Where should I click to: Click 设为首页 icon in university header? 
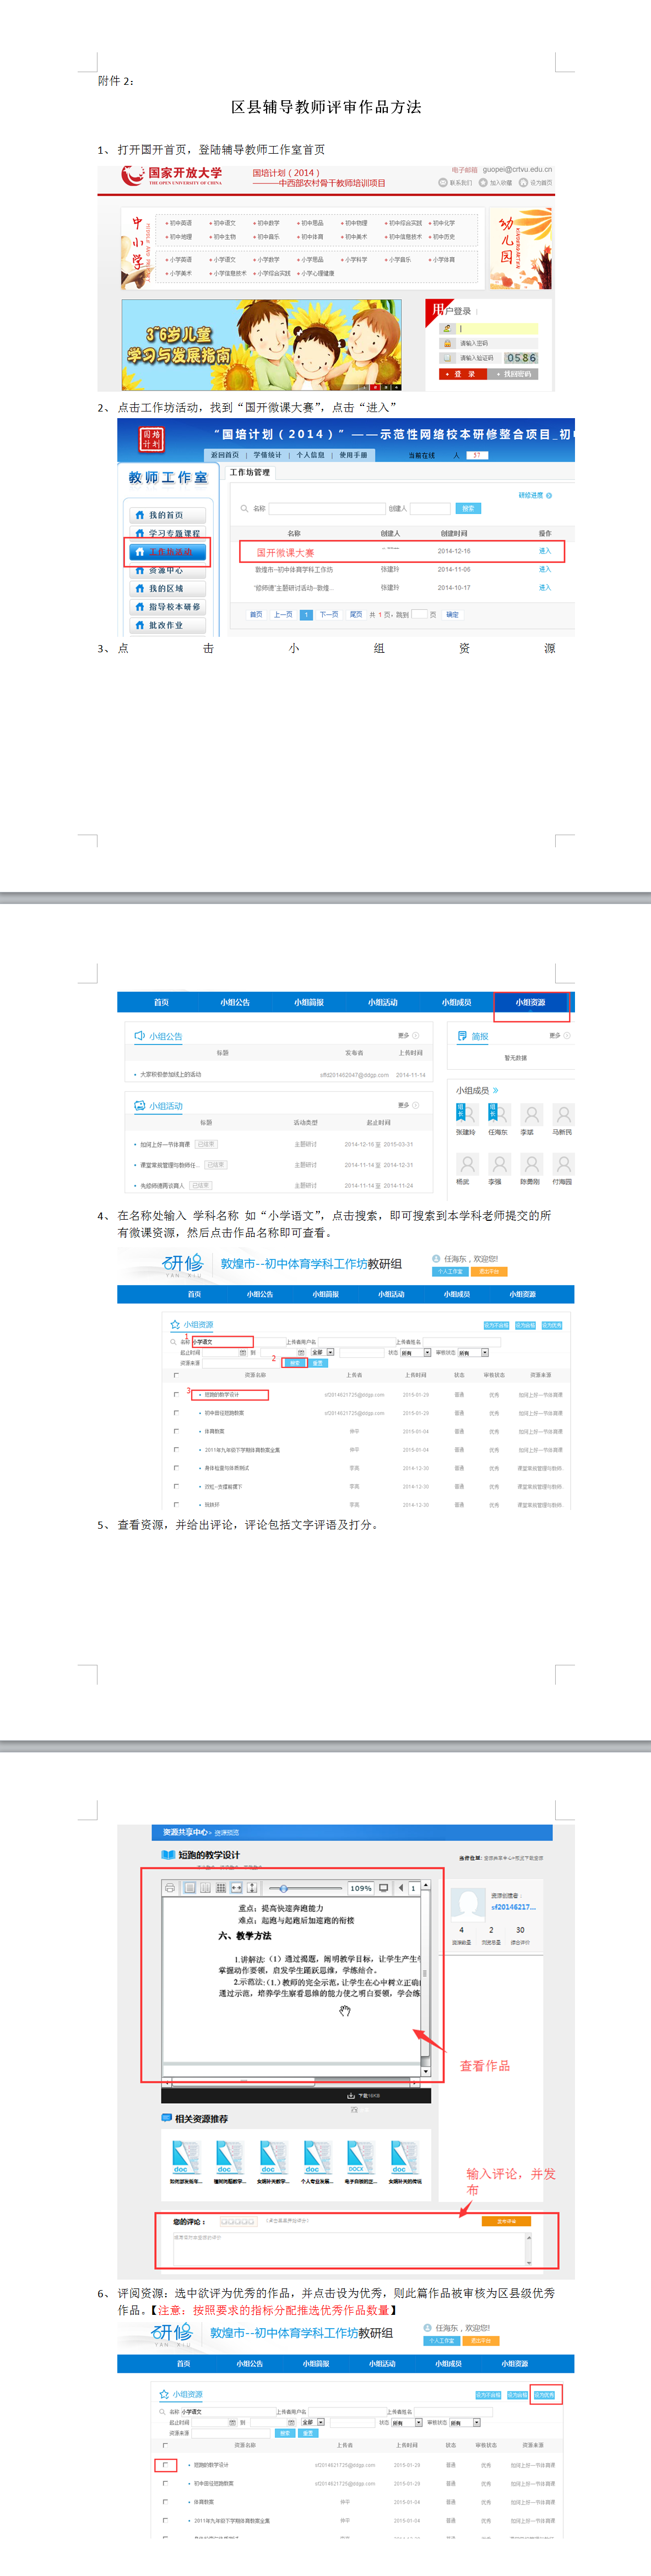(x=522, y=183)
